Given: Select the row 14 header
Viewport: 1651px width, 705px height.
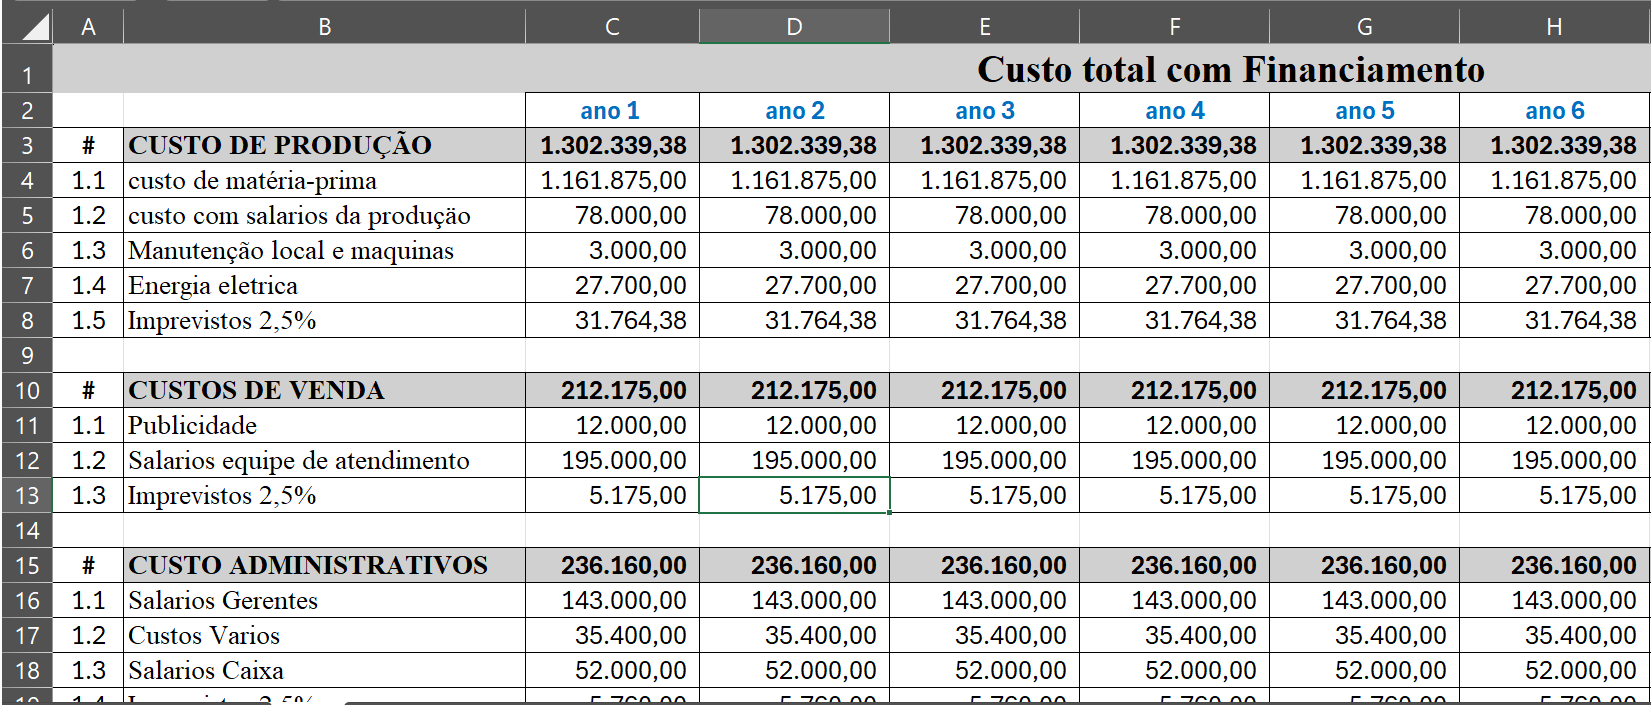Looking at the screenshot, I should [x=27, y=530].
